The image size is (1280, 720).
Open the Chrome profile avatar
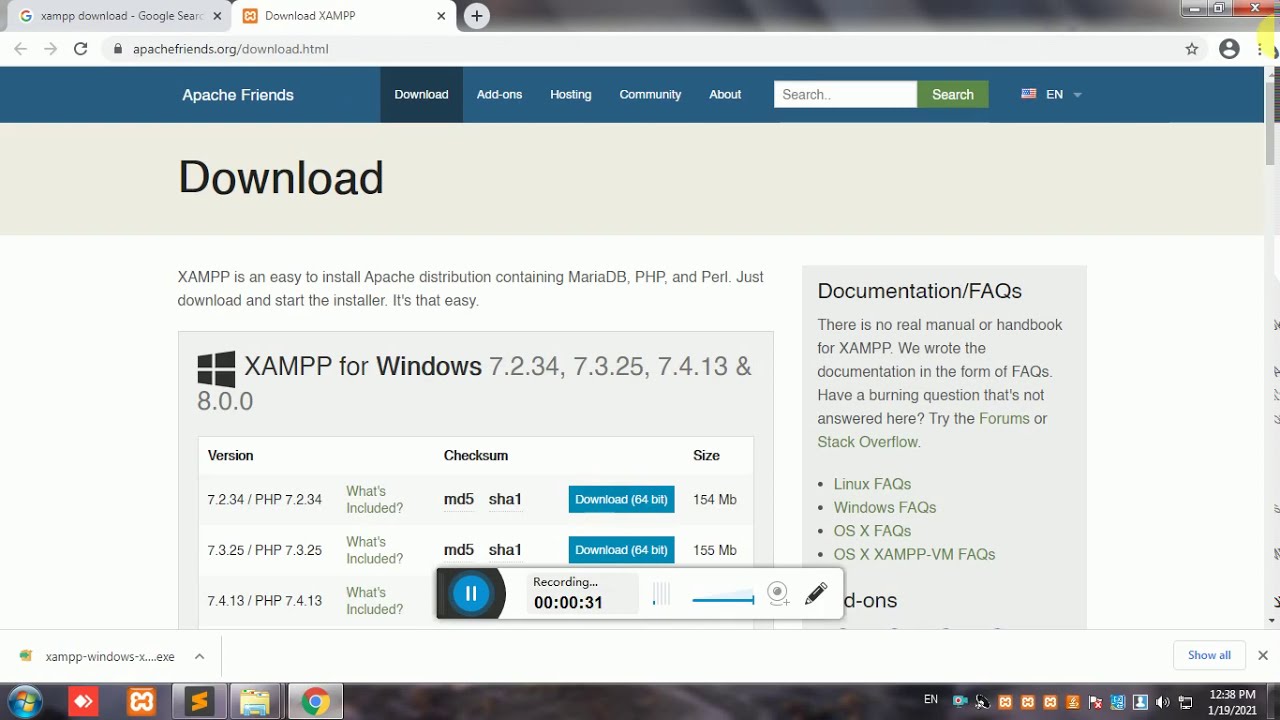1229,48
